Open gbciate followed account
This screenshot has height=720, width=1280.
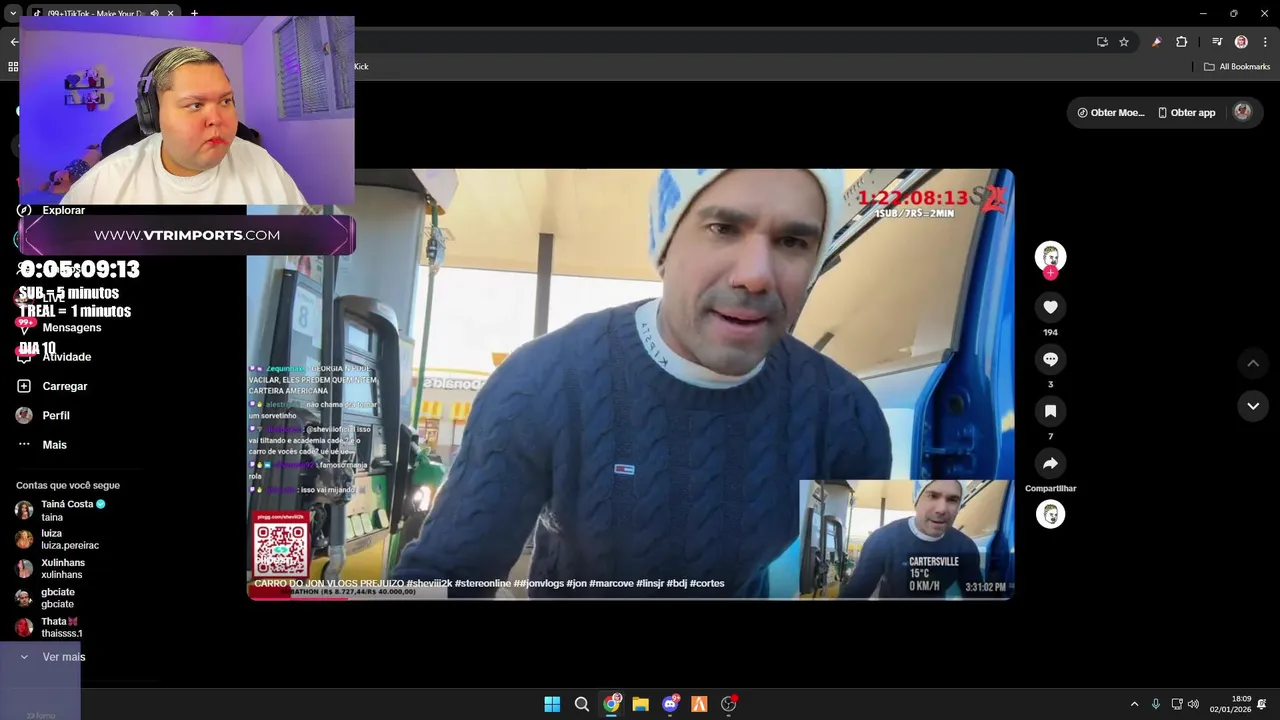[x=45, y=598]
